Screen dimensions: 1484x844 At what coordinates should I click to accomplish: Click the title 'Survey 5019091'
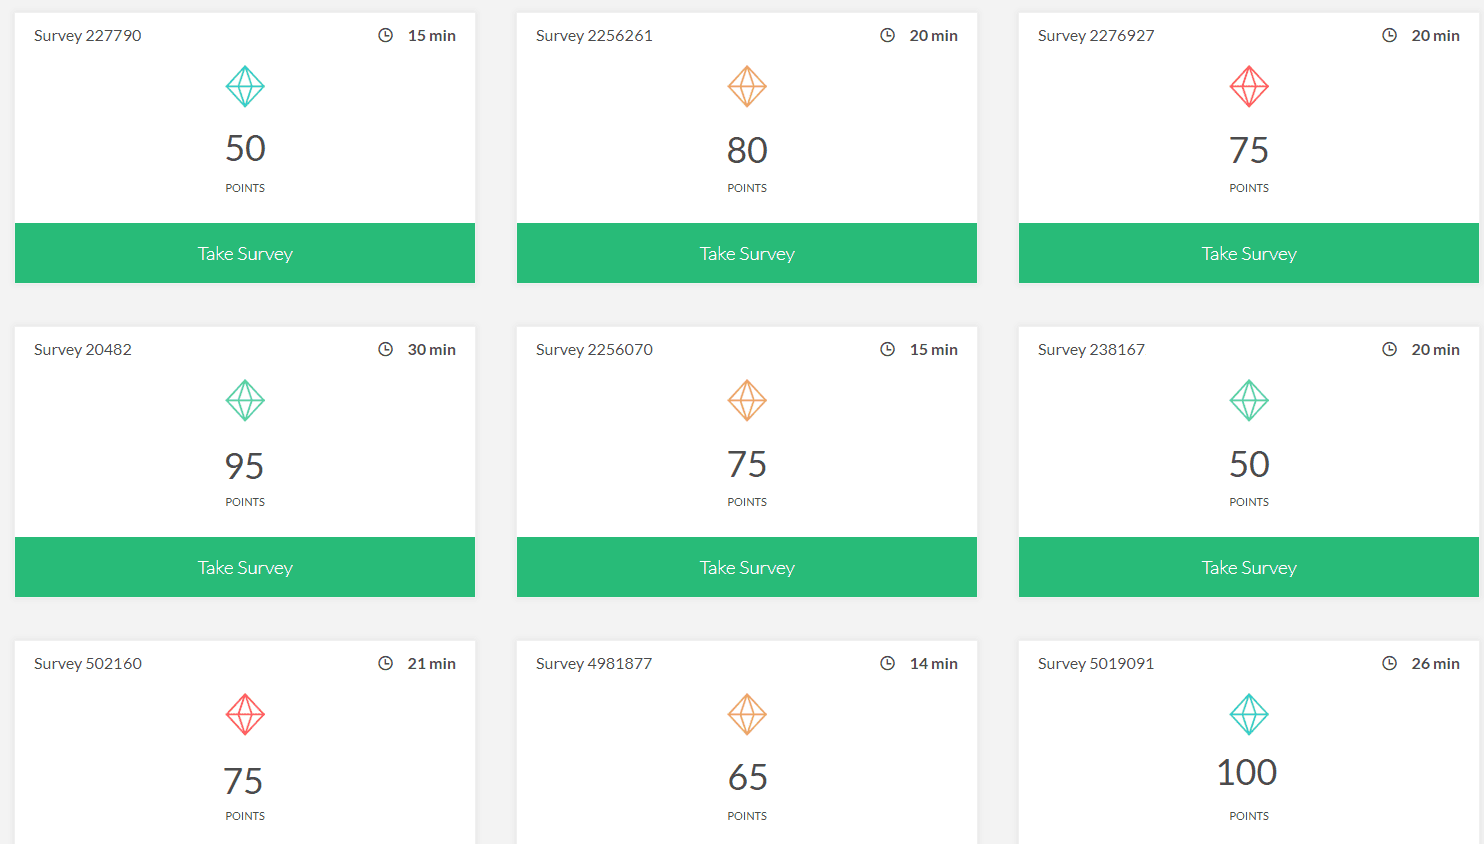1096,664
